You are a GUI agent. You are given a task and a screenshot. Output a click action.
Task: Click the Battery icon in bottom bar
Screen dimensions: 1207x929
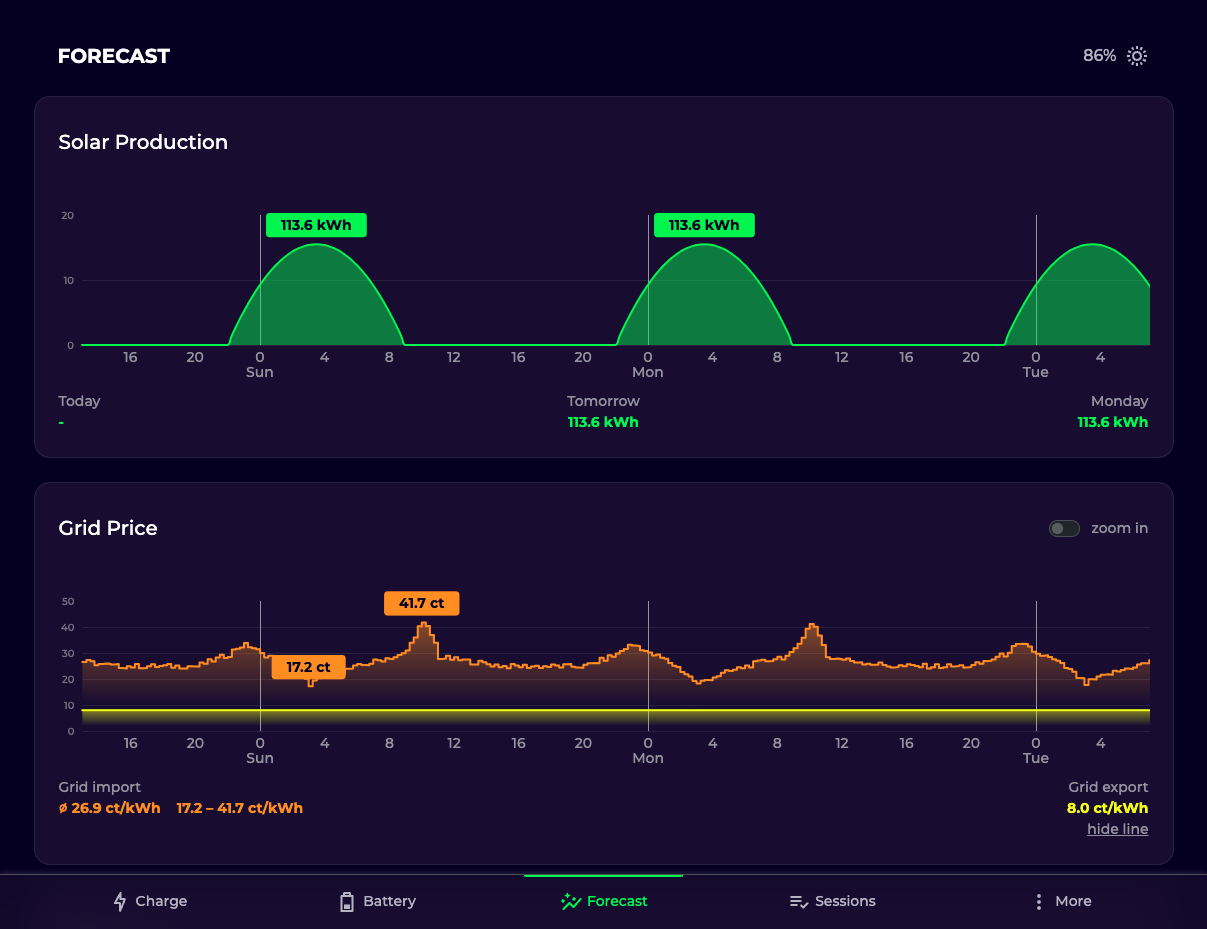(x=347, y=902)
